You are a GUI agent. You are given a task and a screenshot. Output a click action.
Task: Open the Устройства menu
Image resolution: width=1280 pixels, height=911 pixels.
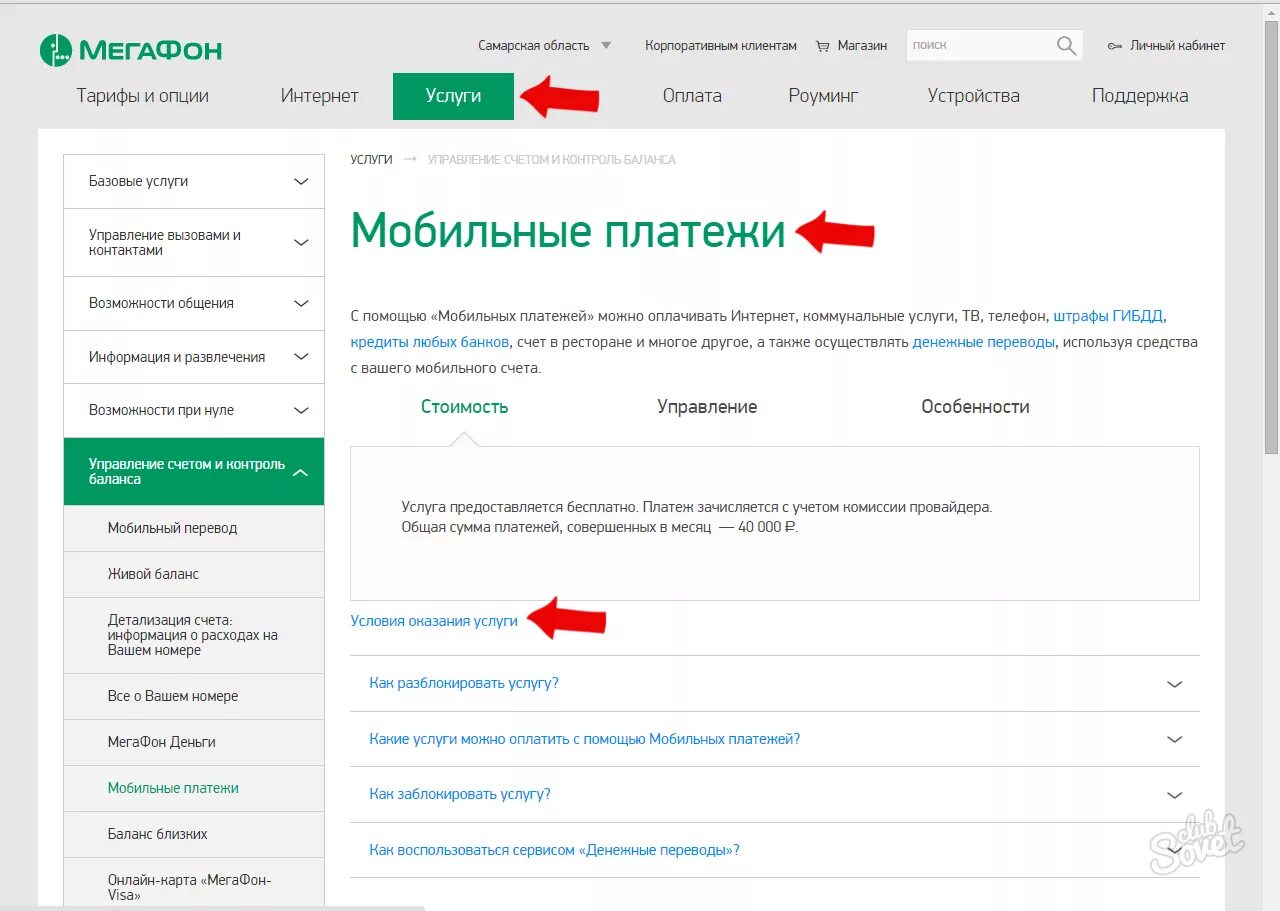point(973,96)
